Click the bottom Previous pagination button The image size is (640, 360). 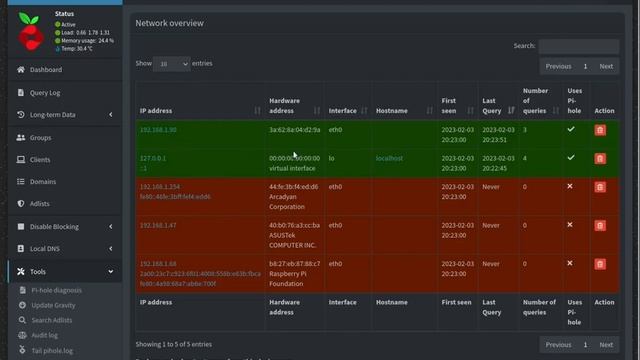558,345
